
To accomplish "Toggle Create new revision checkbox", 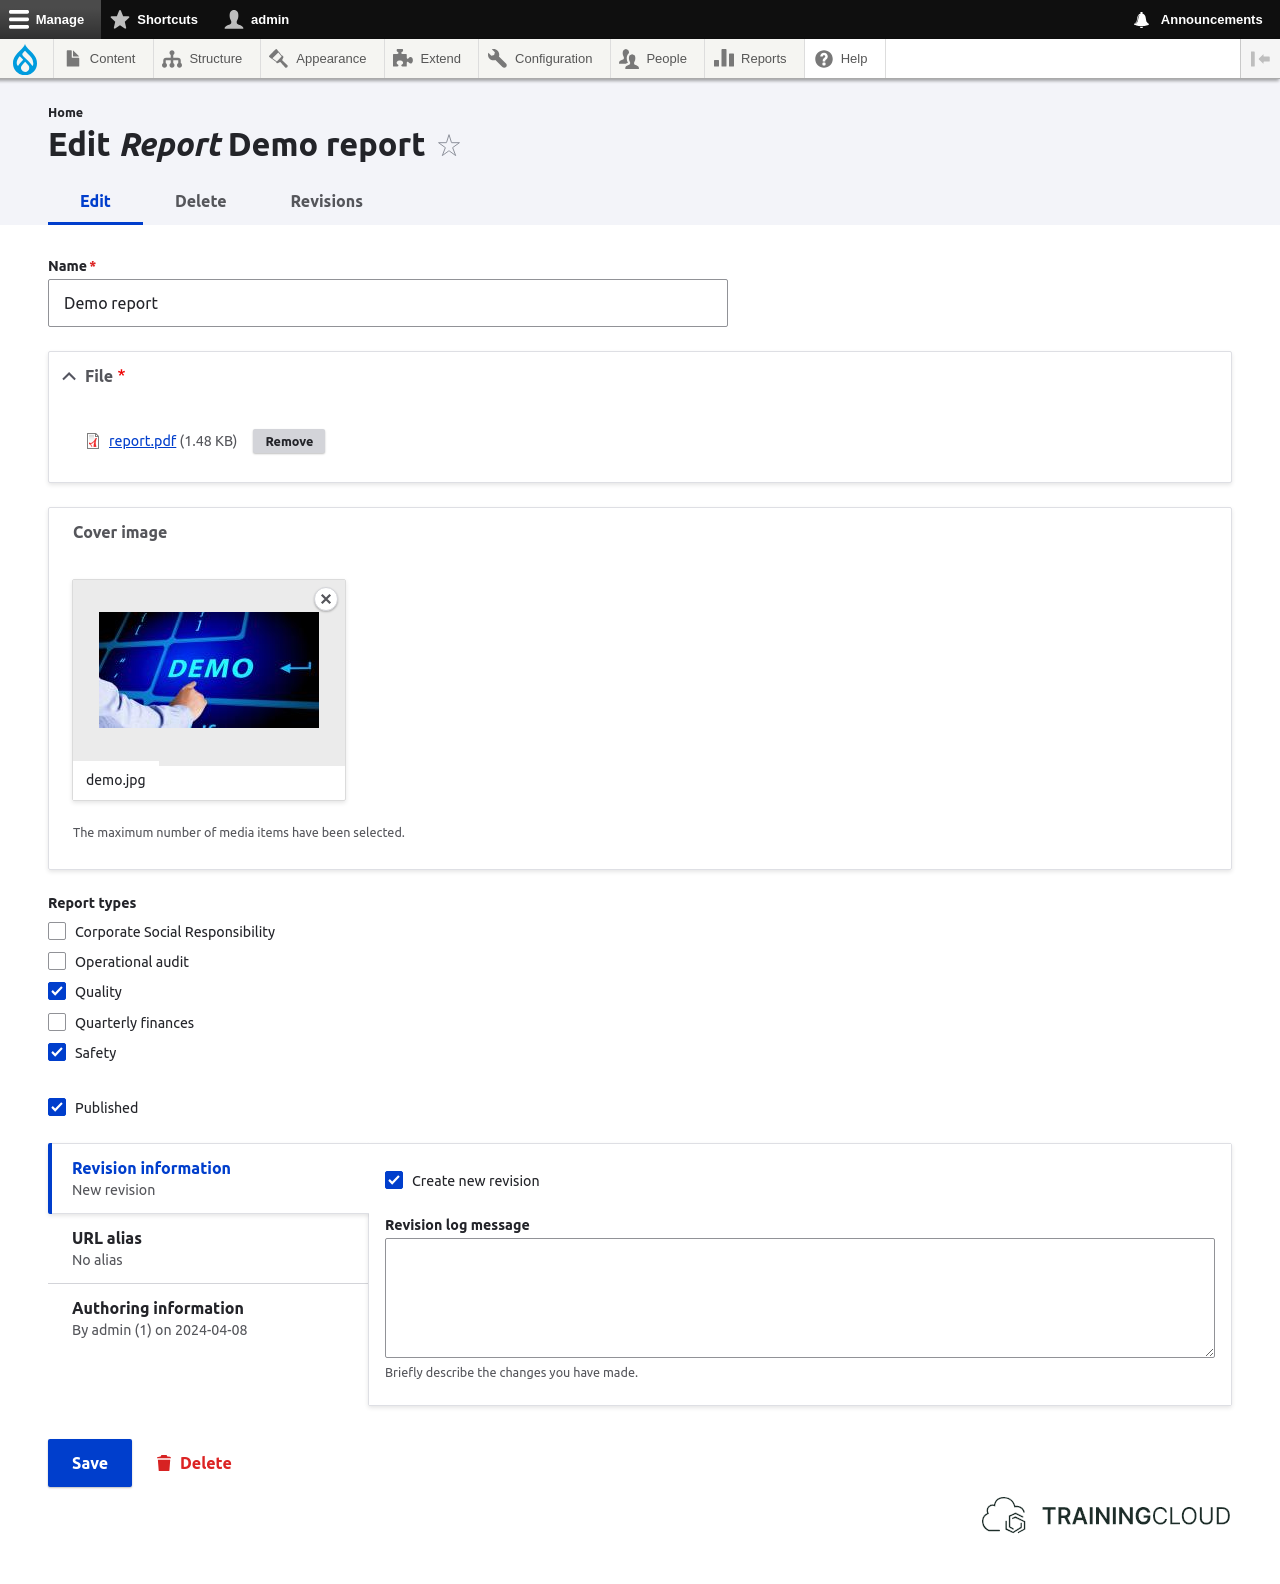I will pos(394,1180).
